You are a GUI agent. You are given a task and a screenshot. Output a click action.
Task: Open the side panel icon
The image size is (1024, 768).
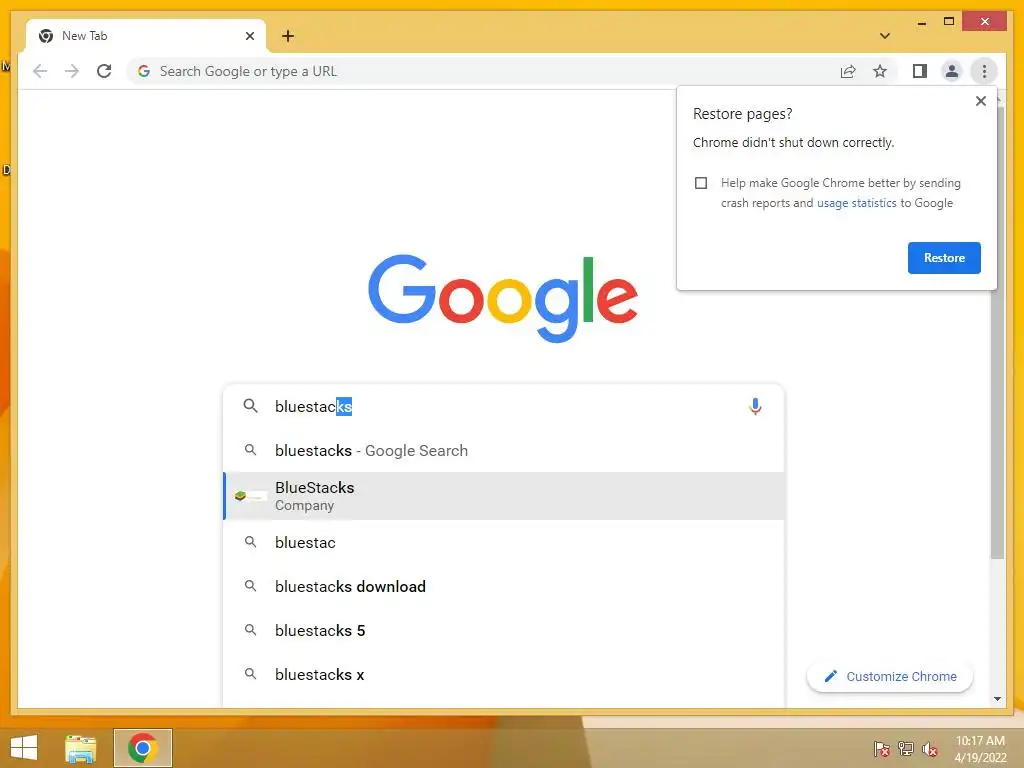point(920,71)
